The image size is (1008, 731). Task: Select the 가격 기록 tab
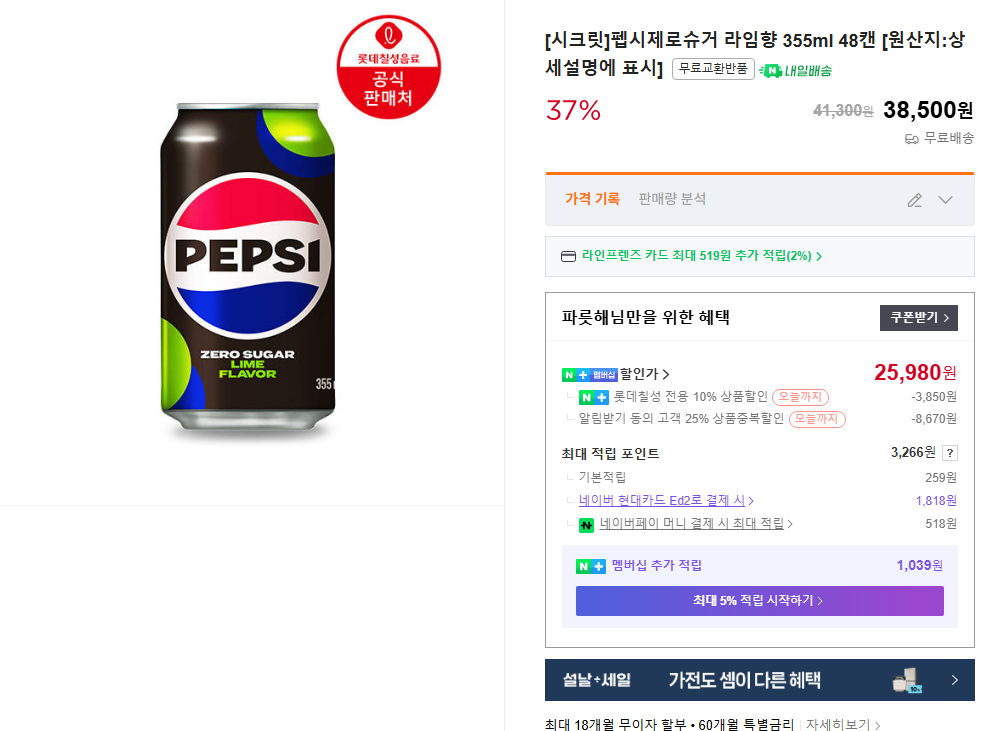592,199
